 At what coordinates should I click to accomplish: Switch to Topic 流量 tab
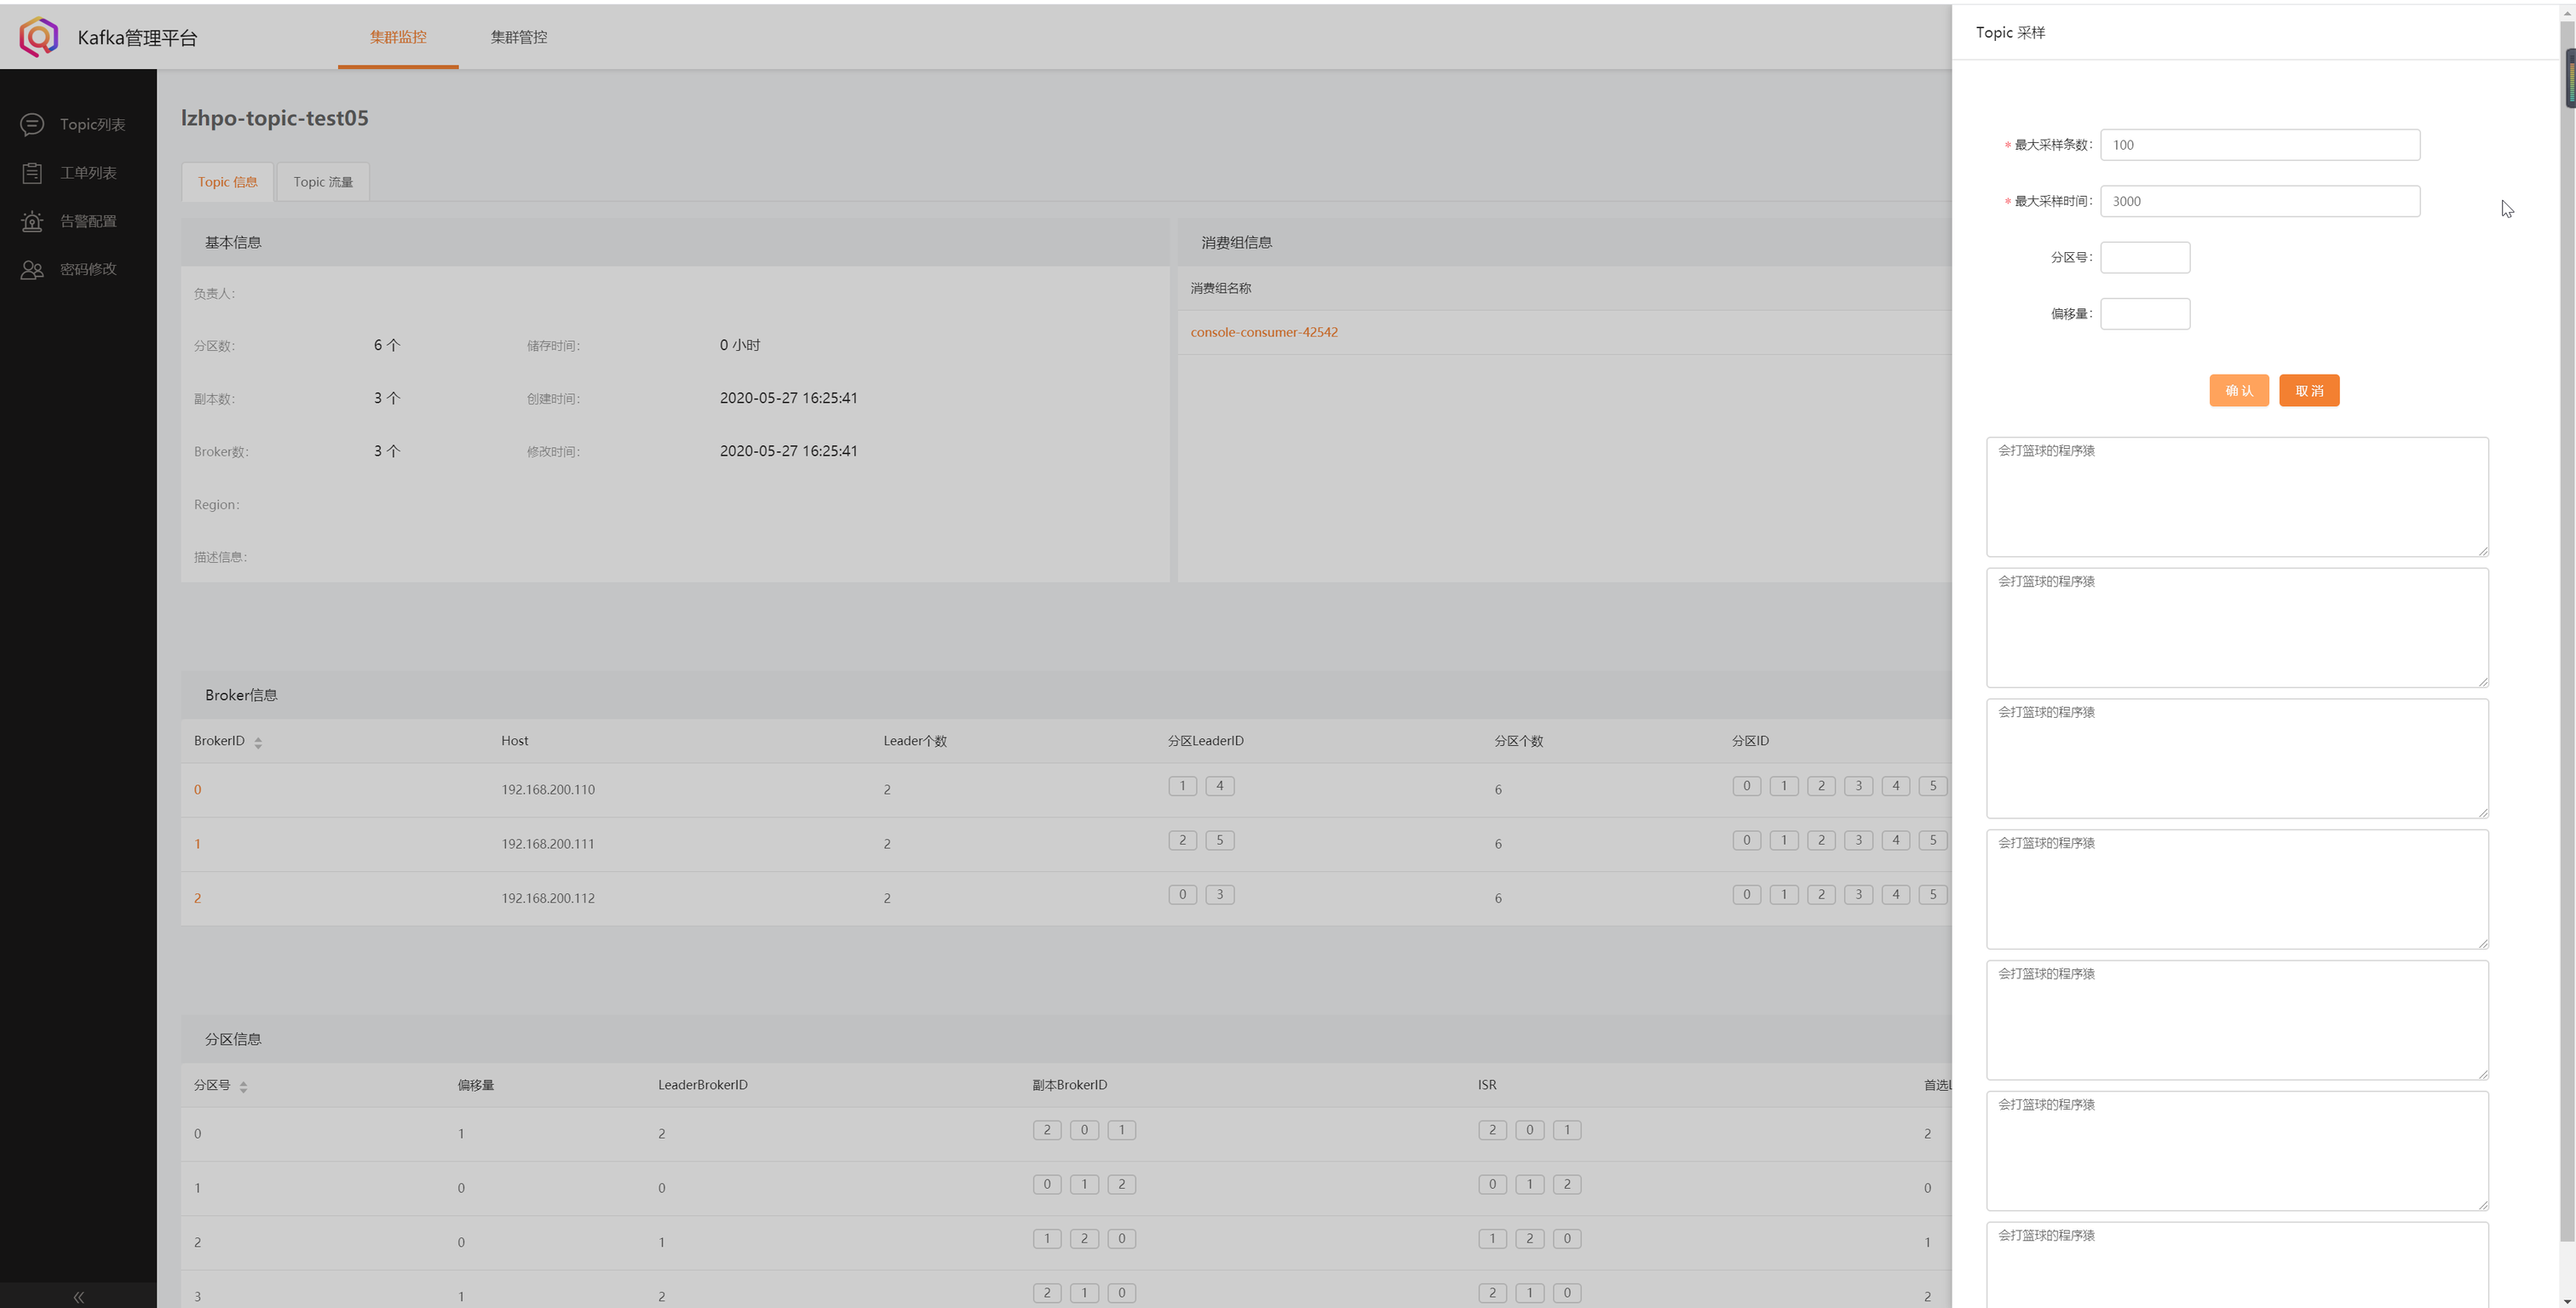[x=323, y=182]
